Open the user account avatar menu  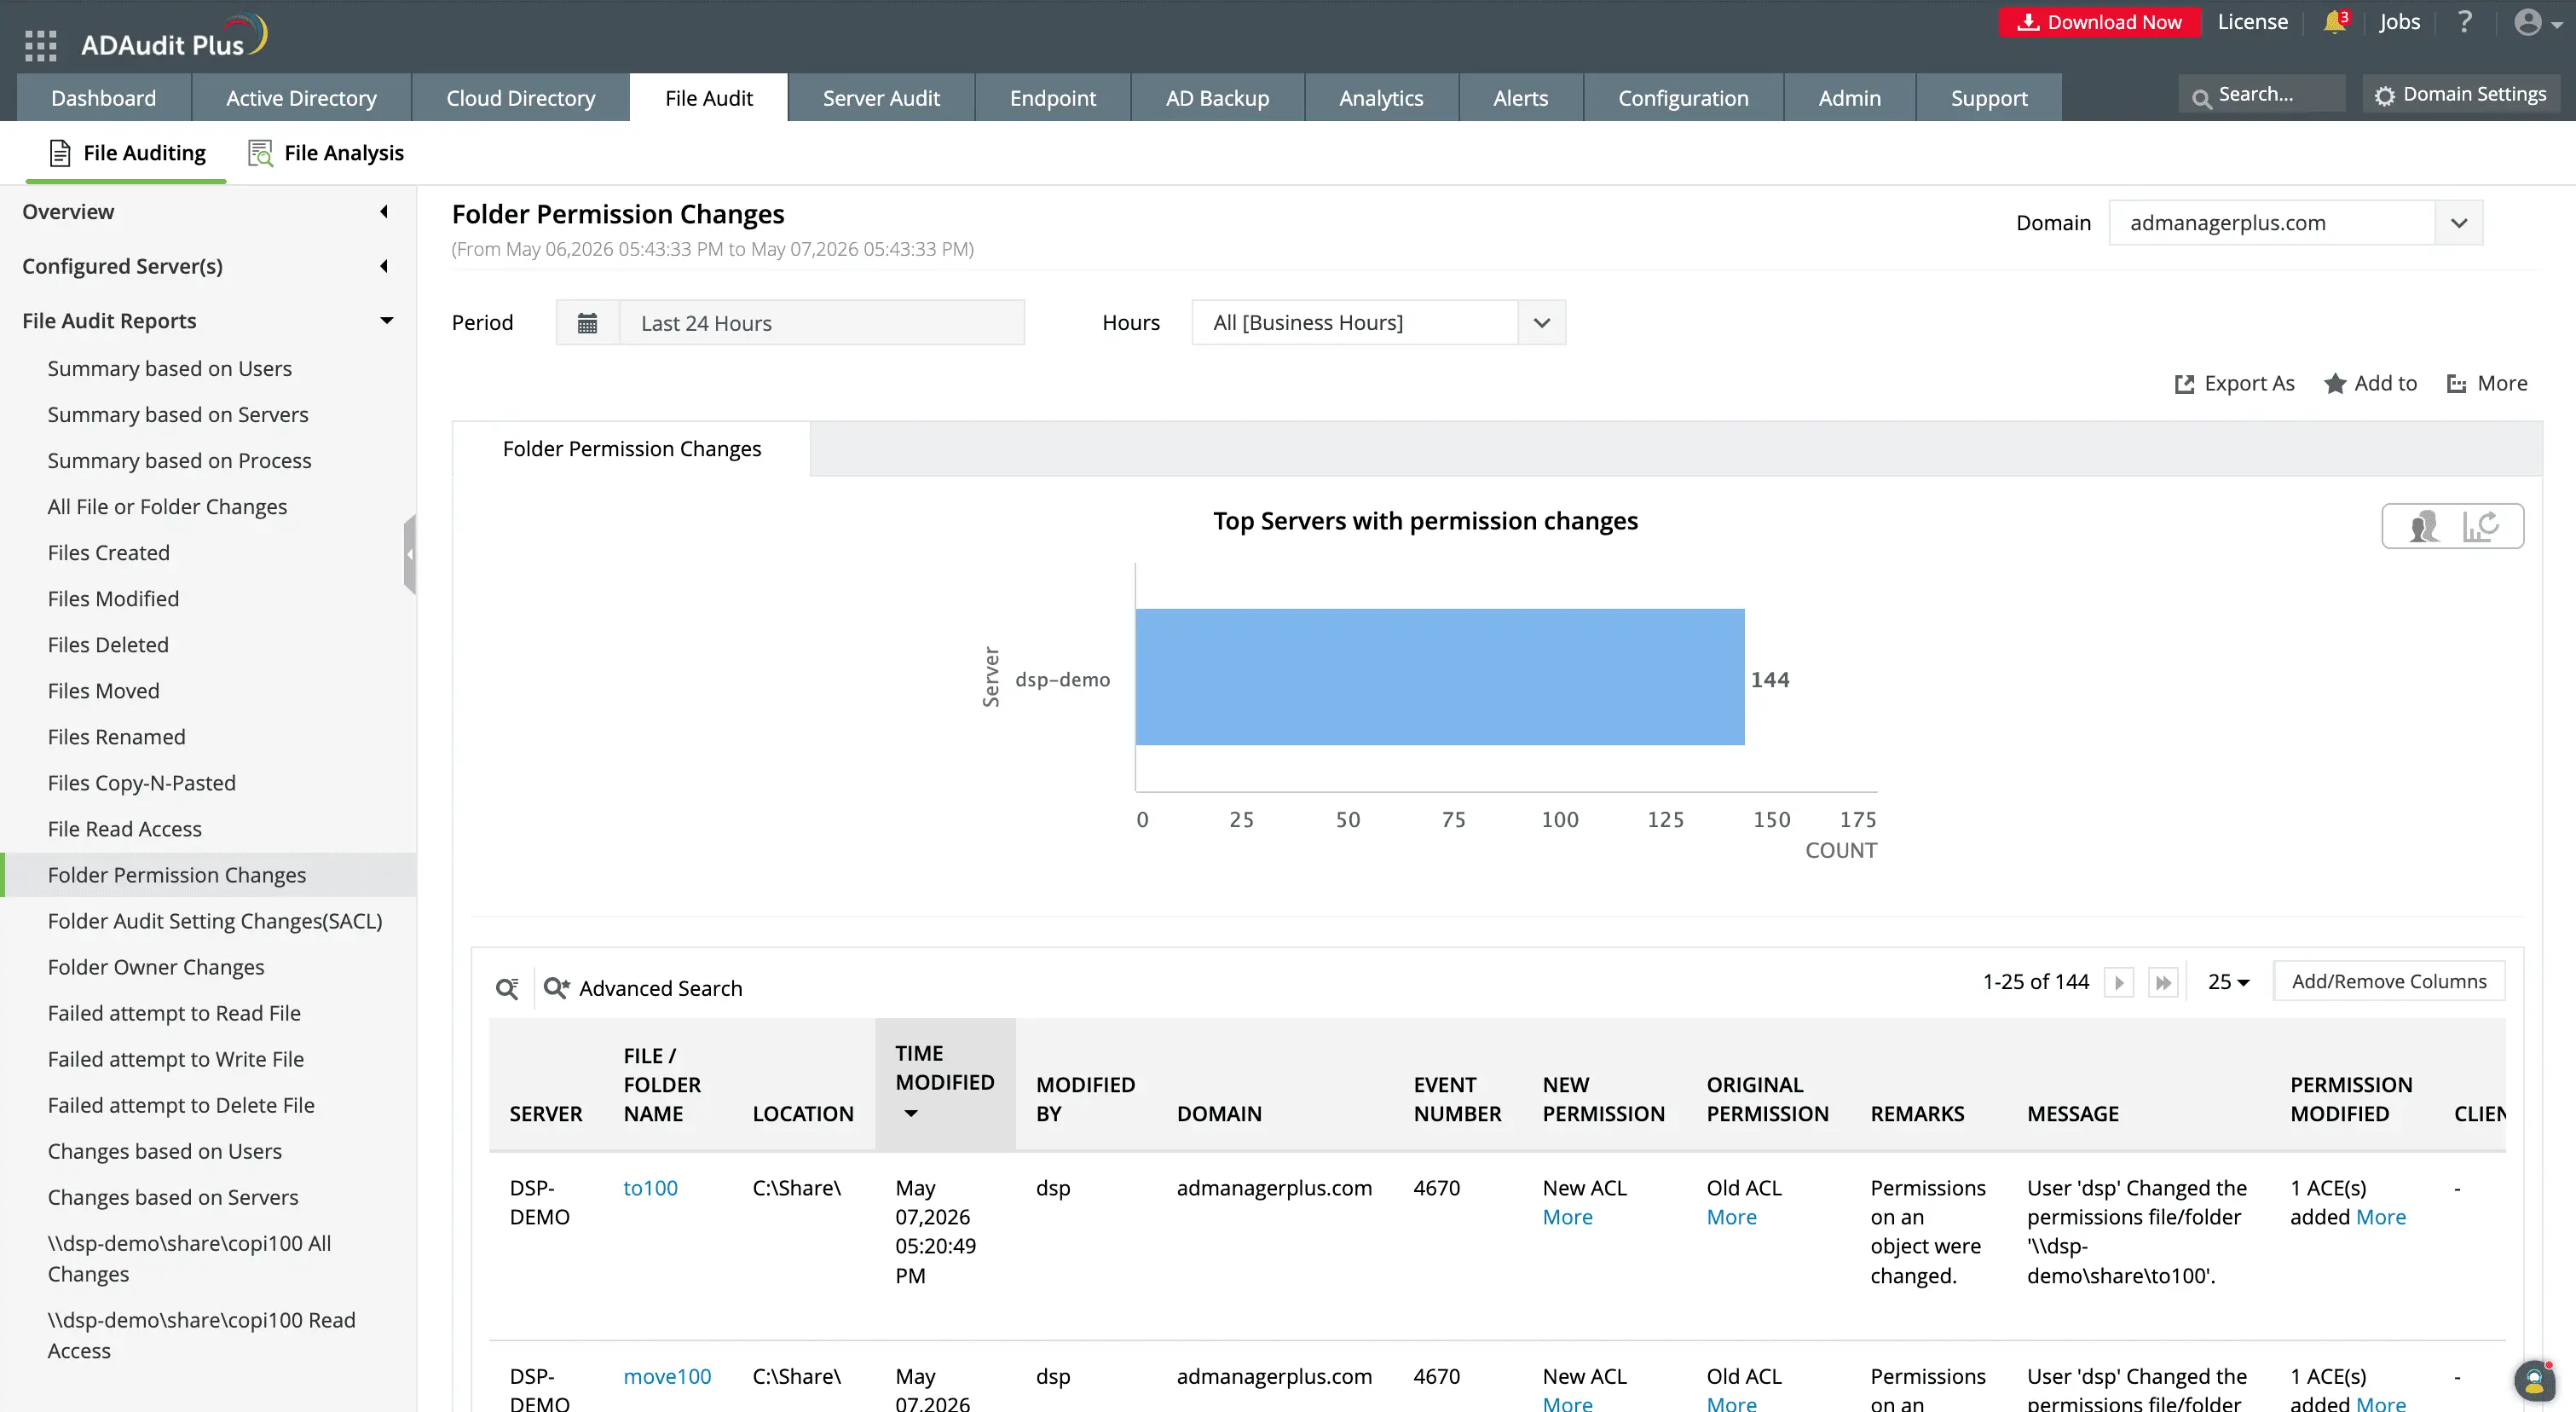2536,22
